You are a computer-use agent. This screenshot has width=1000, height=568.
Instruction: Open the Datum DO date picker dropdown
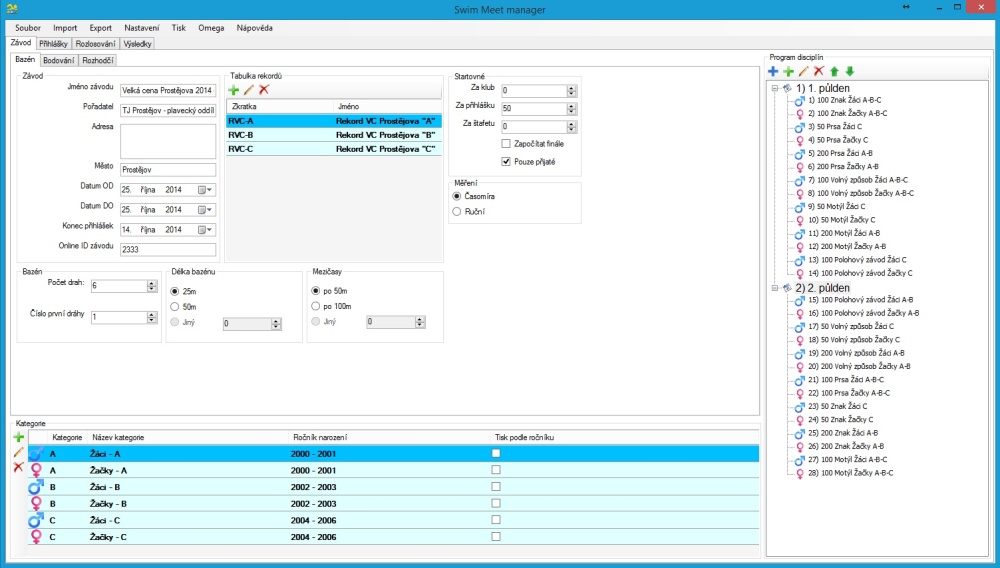[205, 210]
